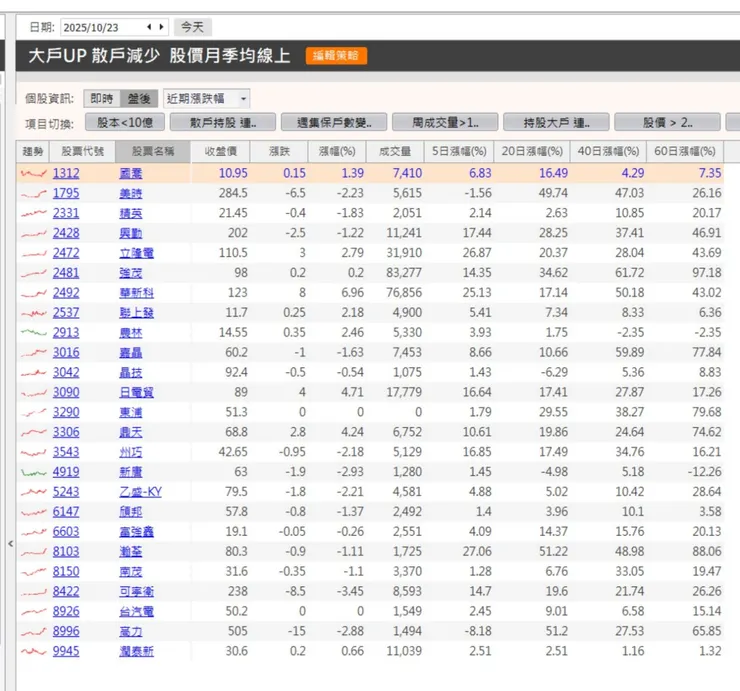The width and height of the screenshot is (740, 691).
Task: Sort by the 漲跌 column header
Action: [x=279, y=152]
